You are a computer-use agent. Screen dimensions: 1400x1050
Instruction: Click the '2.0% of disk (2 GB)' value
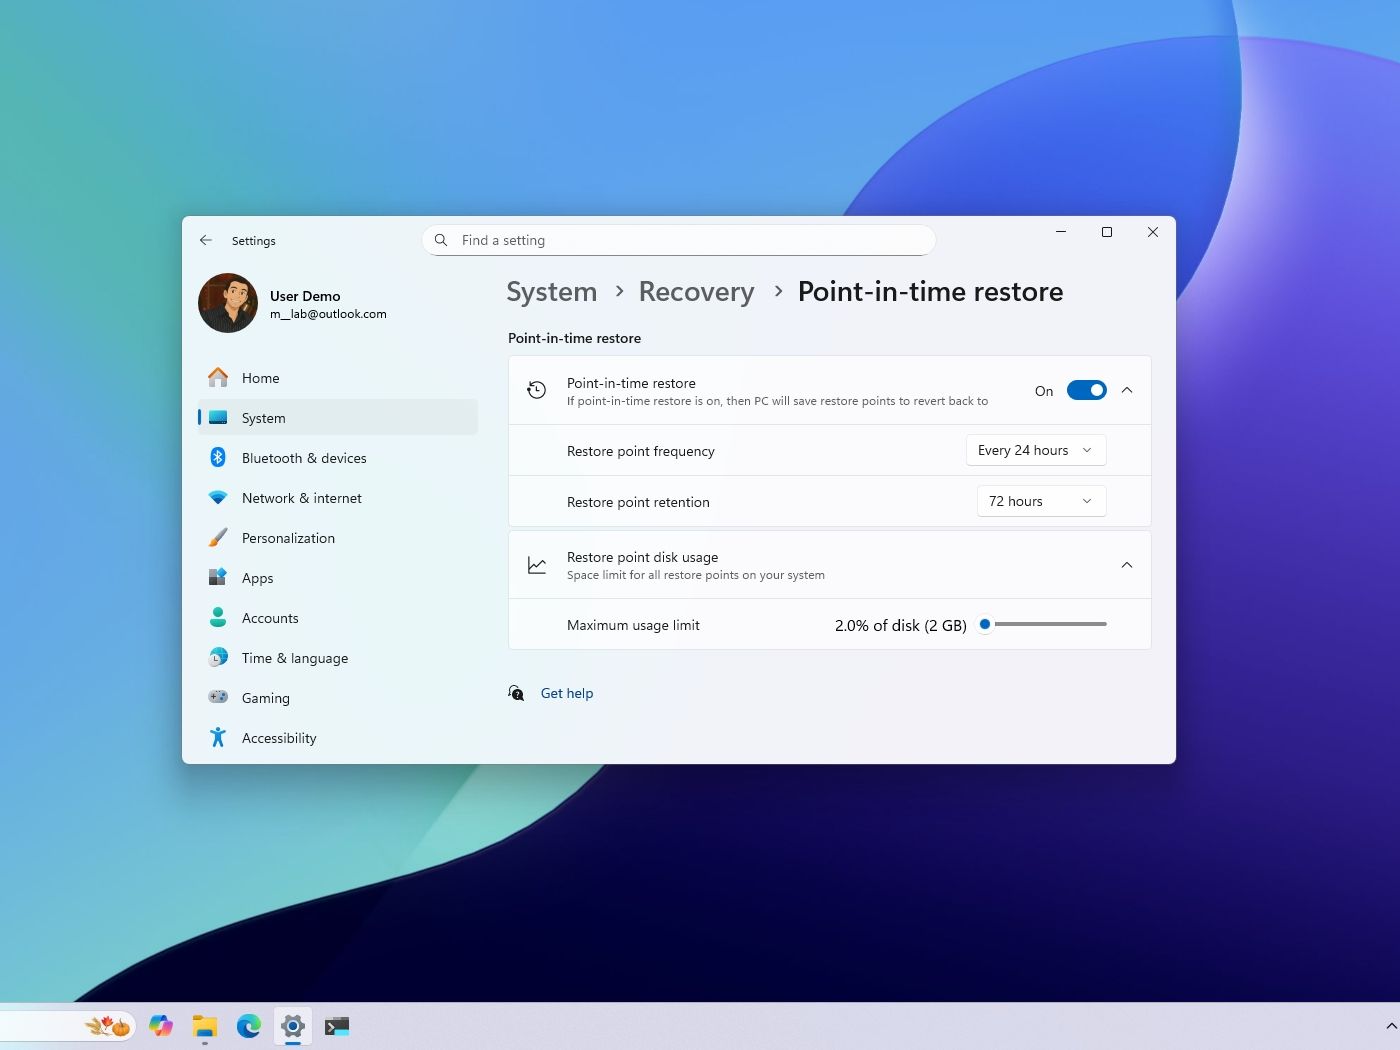[900, 625]
